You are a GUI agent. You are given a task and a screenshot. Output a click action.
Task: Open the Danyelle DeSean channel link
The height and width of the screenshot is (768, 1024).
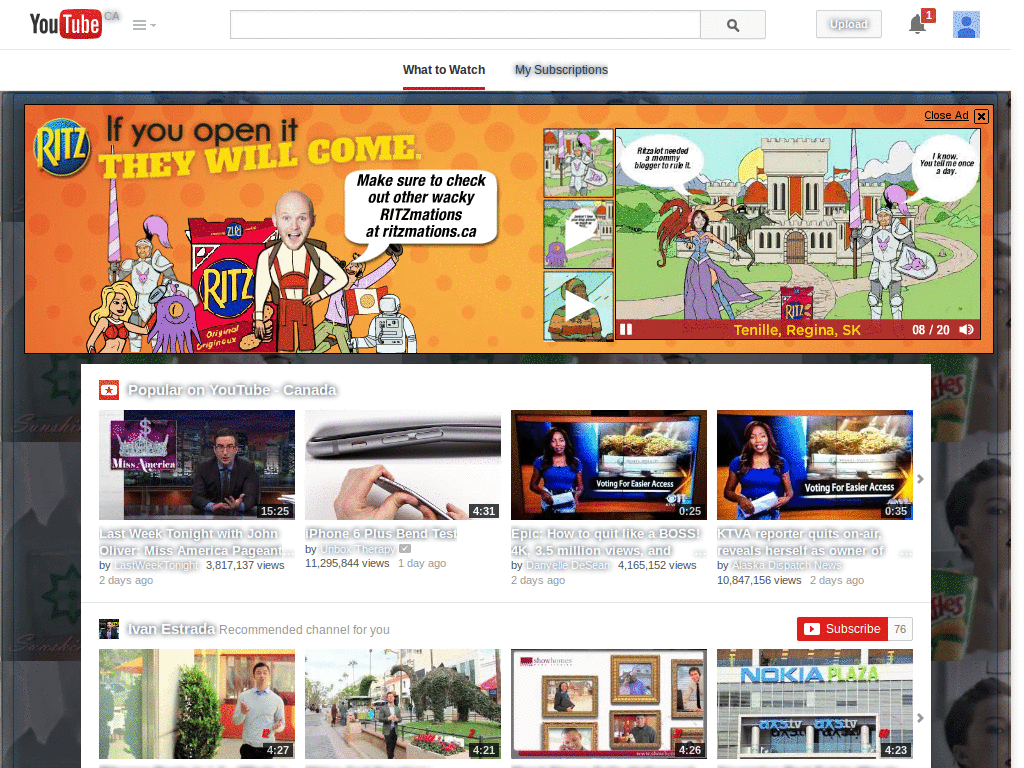click(568, 565)
